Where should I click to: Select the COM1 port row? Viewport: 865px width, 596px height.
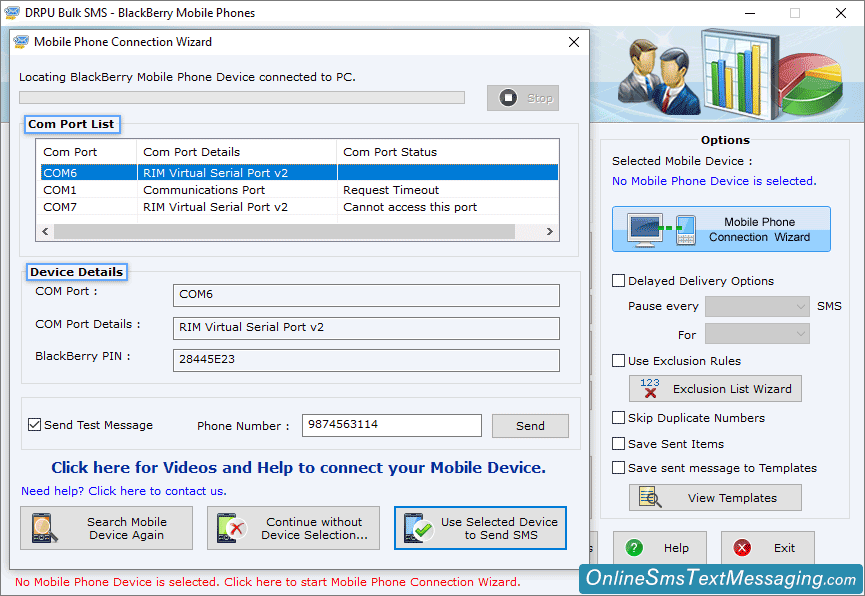coord(299,190)
